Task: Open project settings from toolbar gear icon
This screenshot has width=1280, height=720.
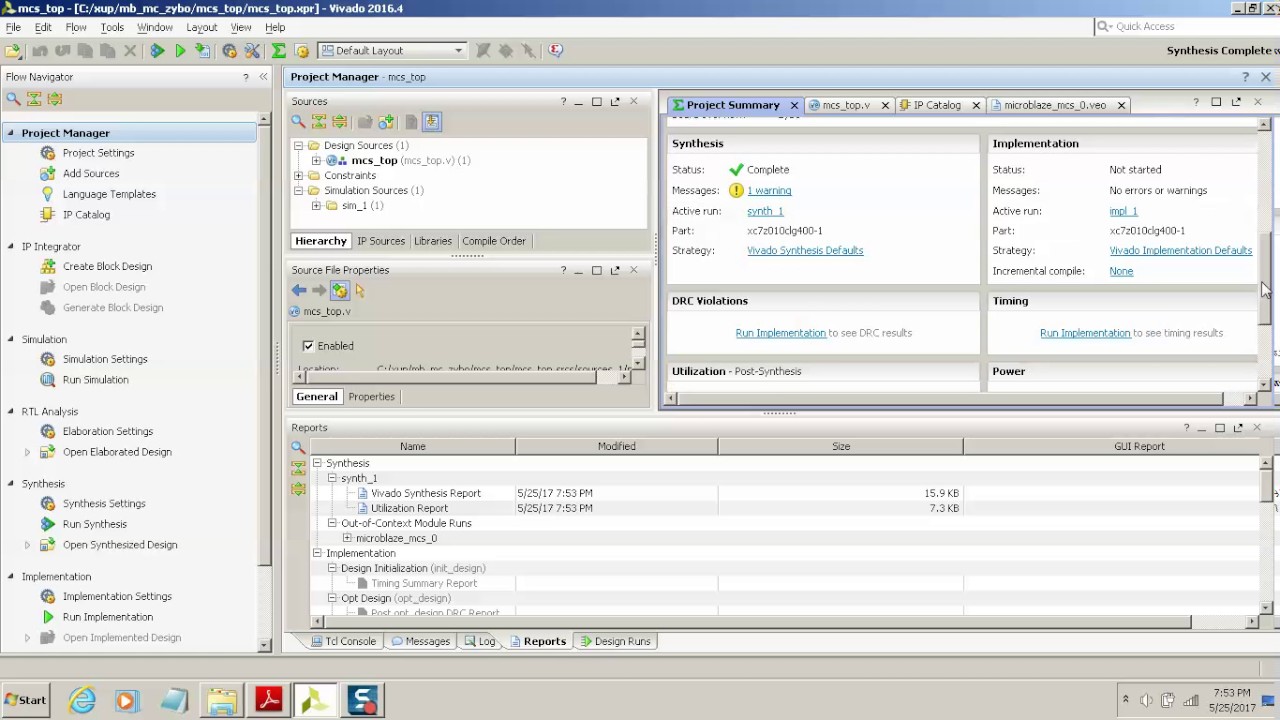Action: point(229,51)
